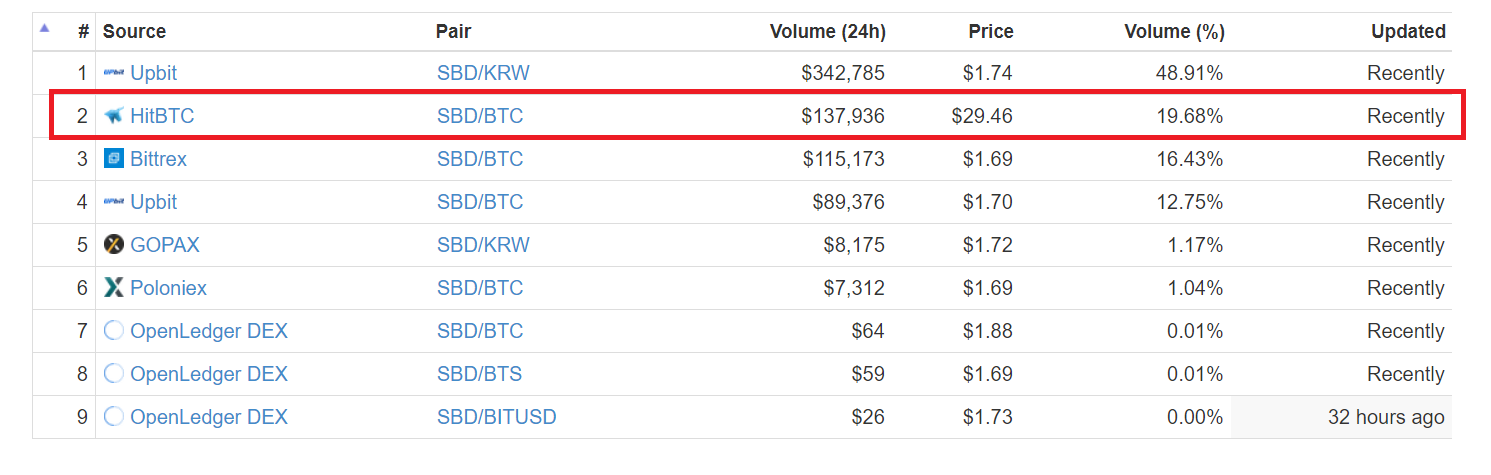The height and width of the screenshot is (475, 1491).
Task: Open SBD/KRW pair link for Upbit
Action: tap(483, 73)
